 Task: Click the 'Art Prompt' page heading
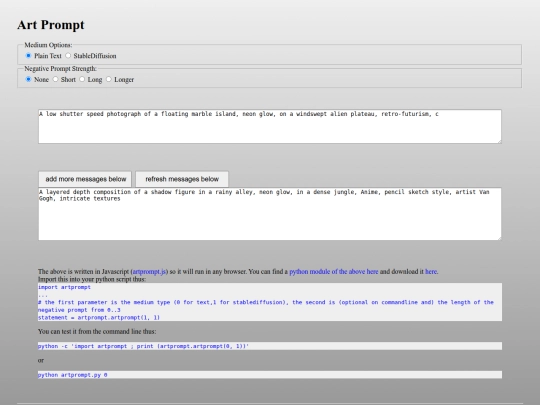(51, 25)
